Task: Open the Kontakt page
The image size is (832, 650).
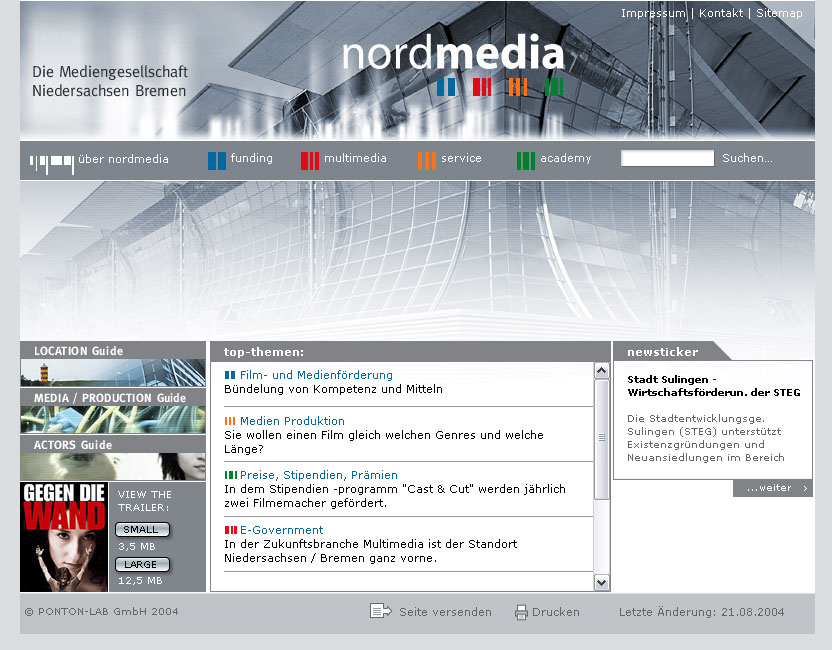Action: 721,13
